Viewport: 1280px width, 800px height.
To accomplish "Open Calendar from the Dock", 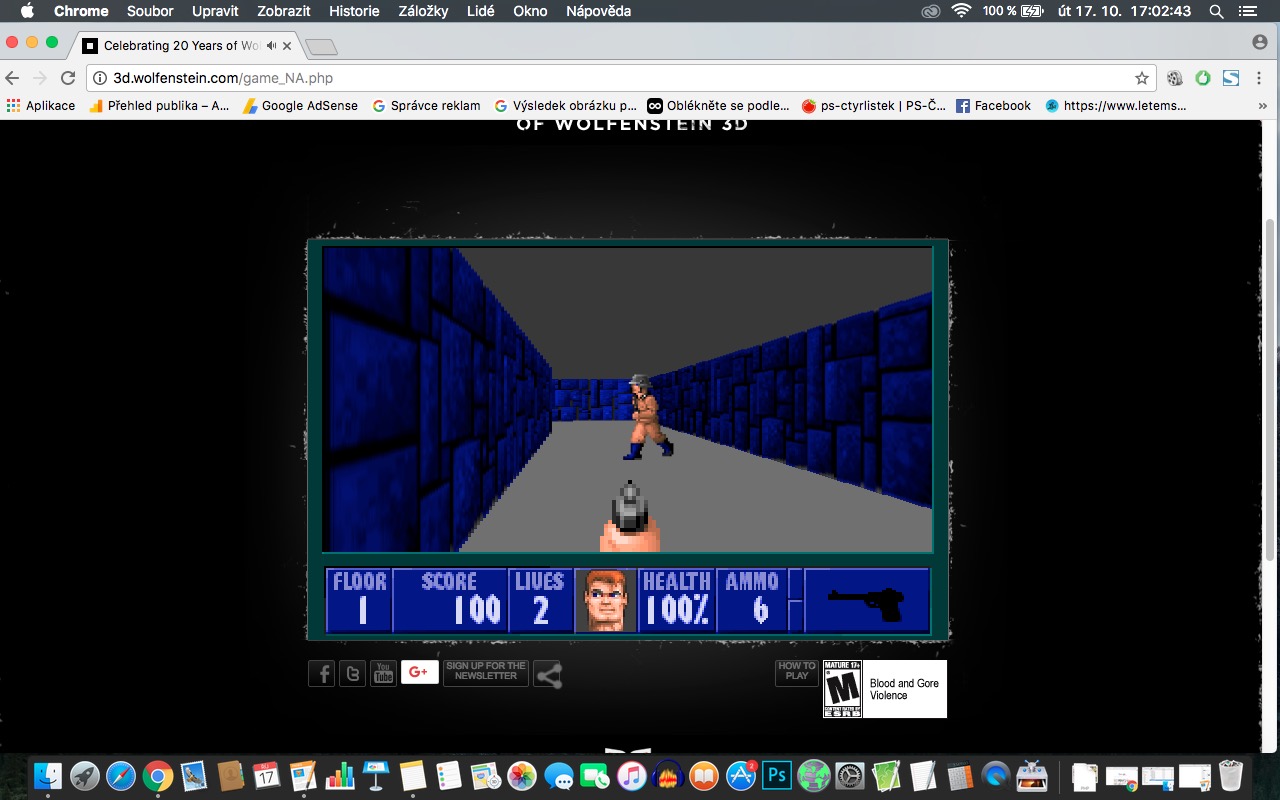I will [266, 775].
